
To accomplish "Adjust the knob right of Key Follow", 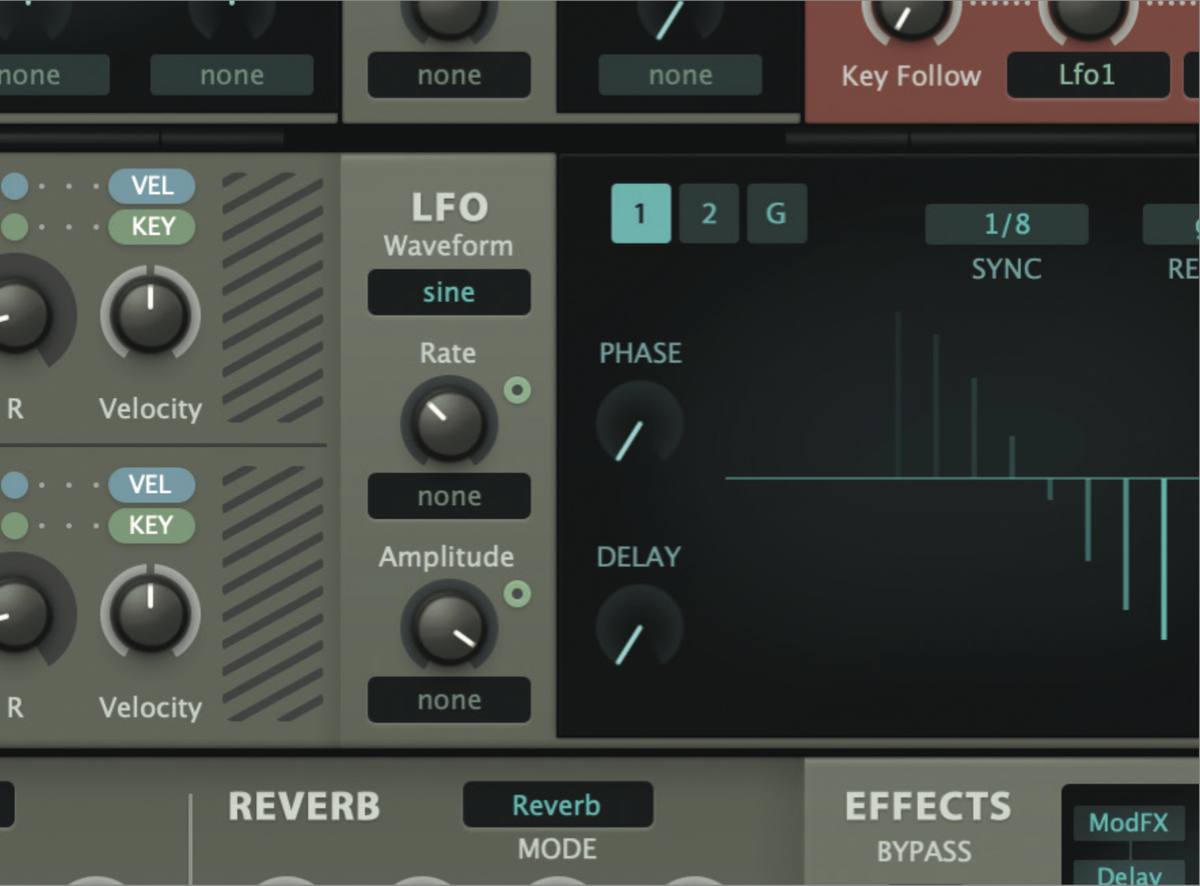I will [x=1088, y=15].
